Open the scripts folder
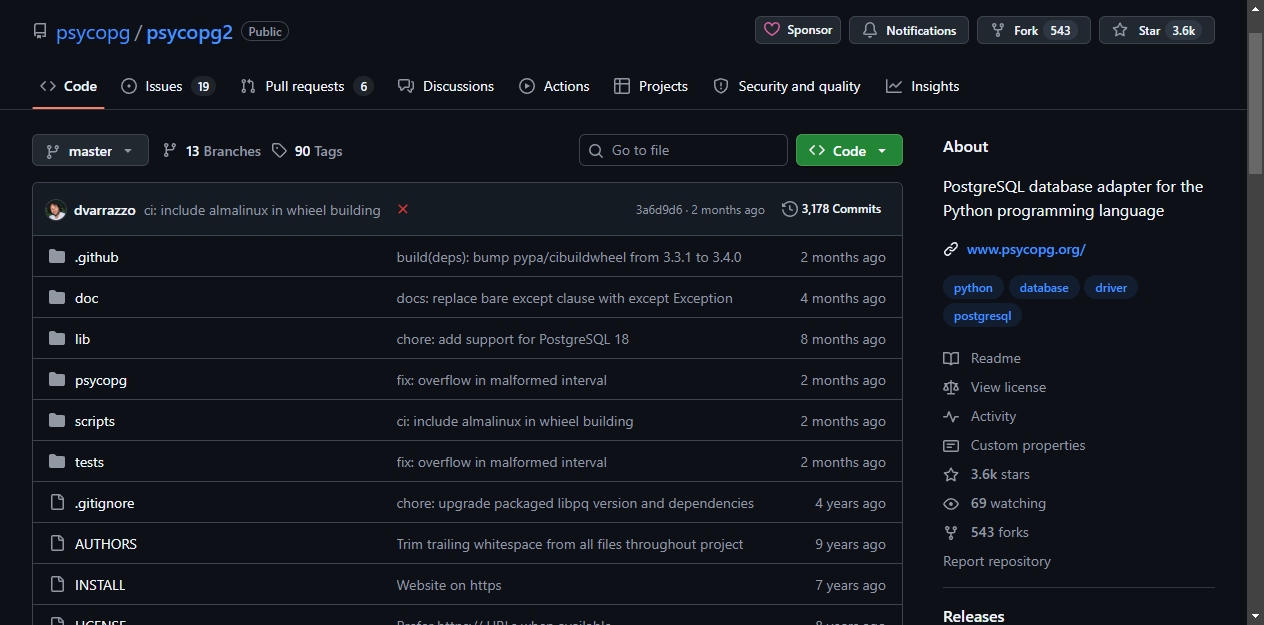The height and width of the screenshot is (625, 1264). click(x=95, y=421)
